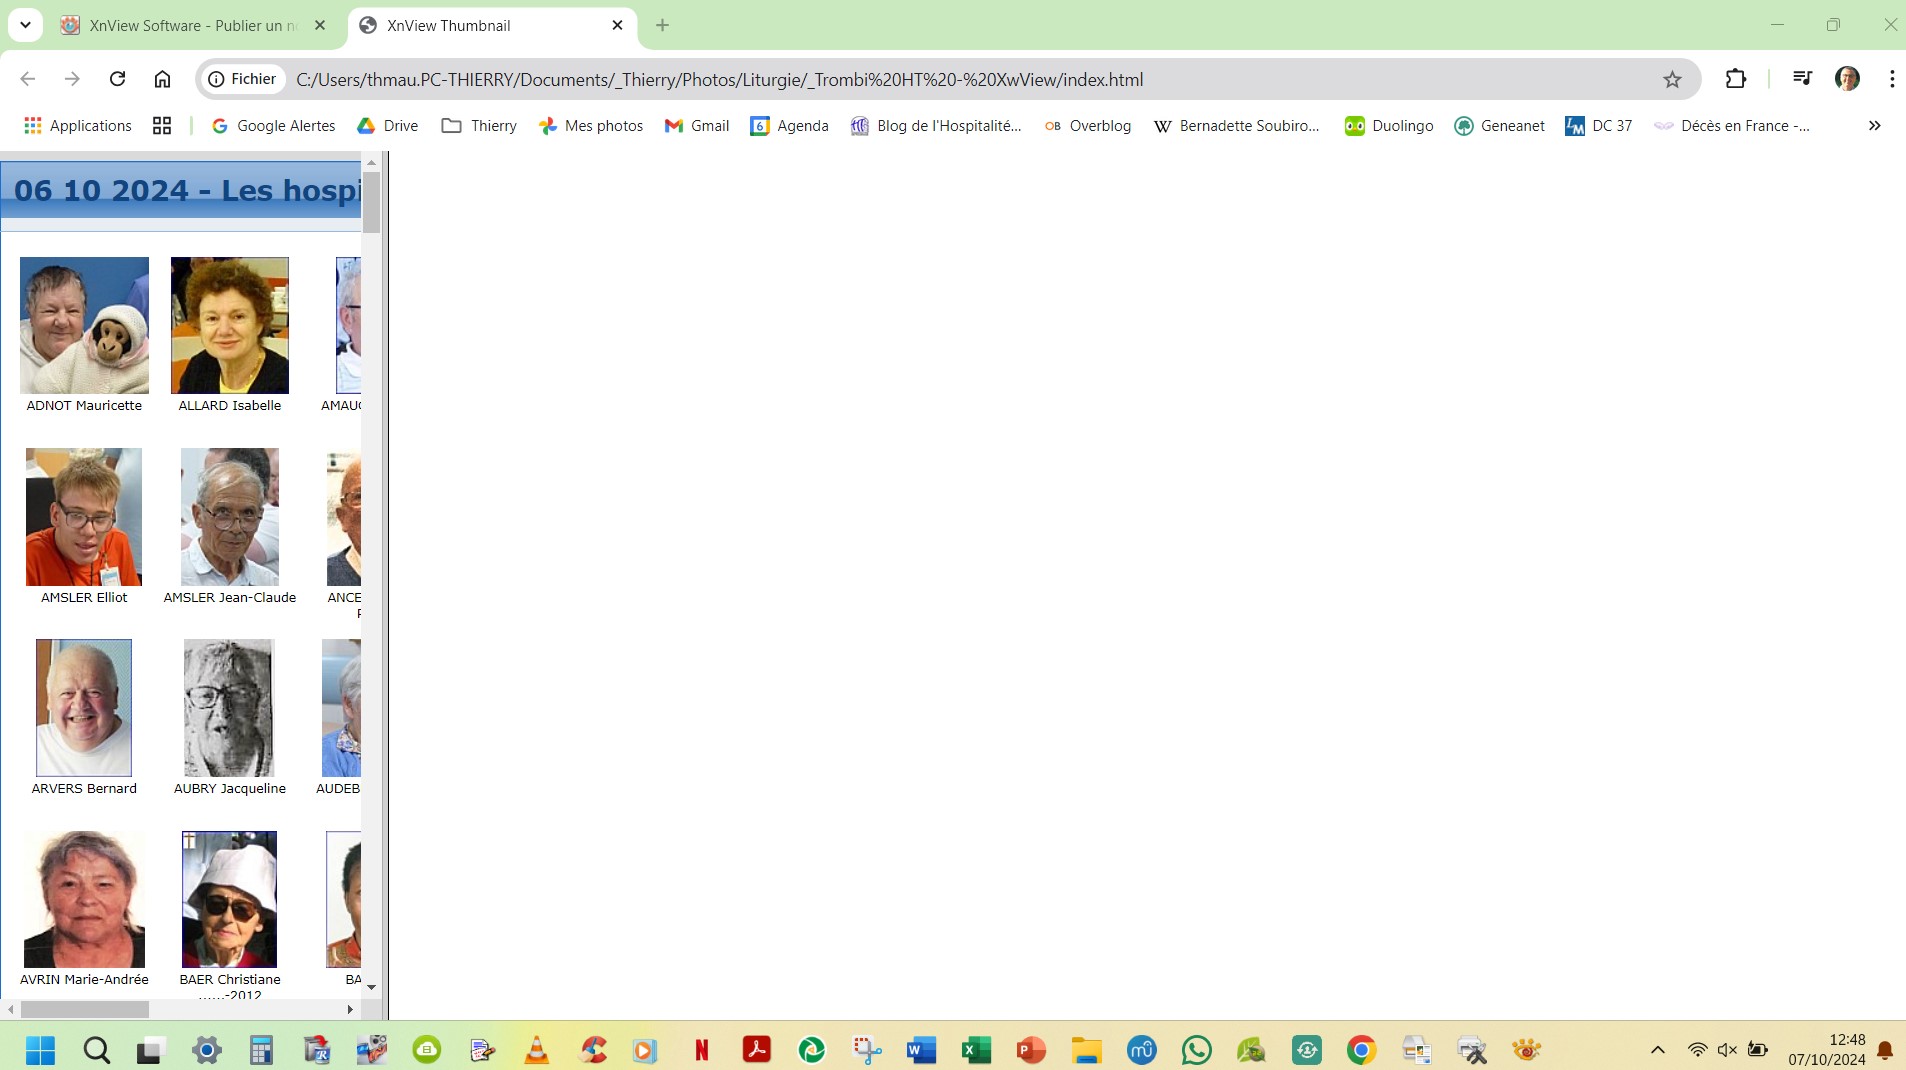Switch to Google Chrome on the taskbar
1906x1070 pixels.
point(1361,1050)
